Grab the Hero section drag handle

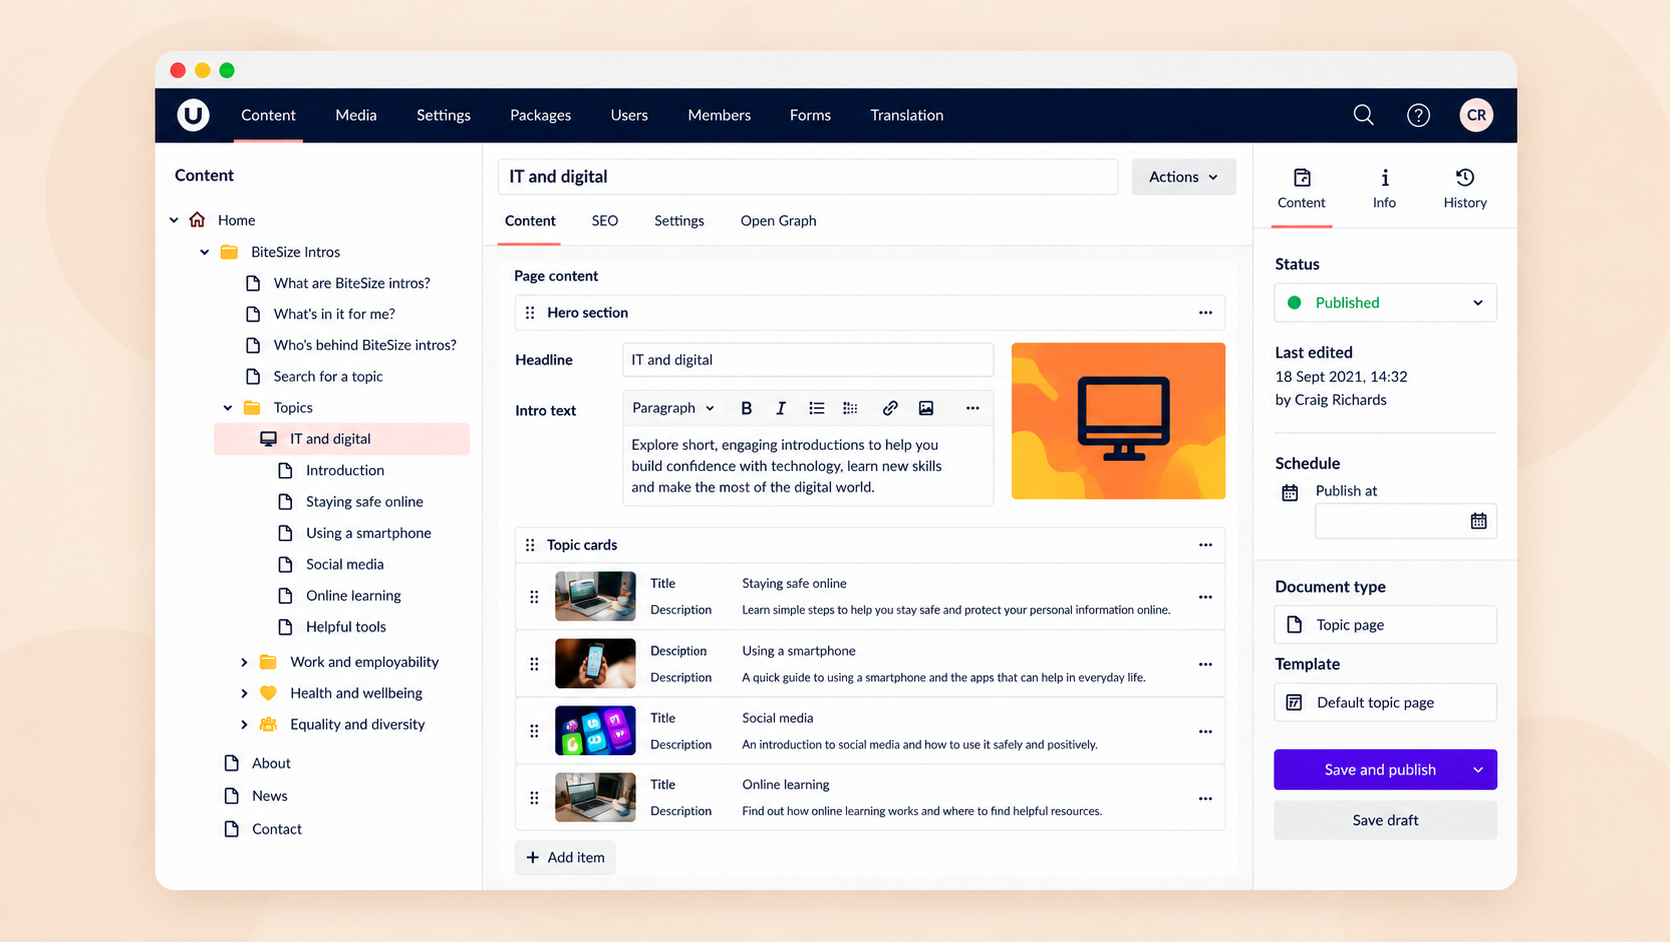point(530,313)
